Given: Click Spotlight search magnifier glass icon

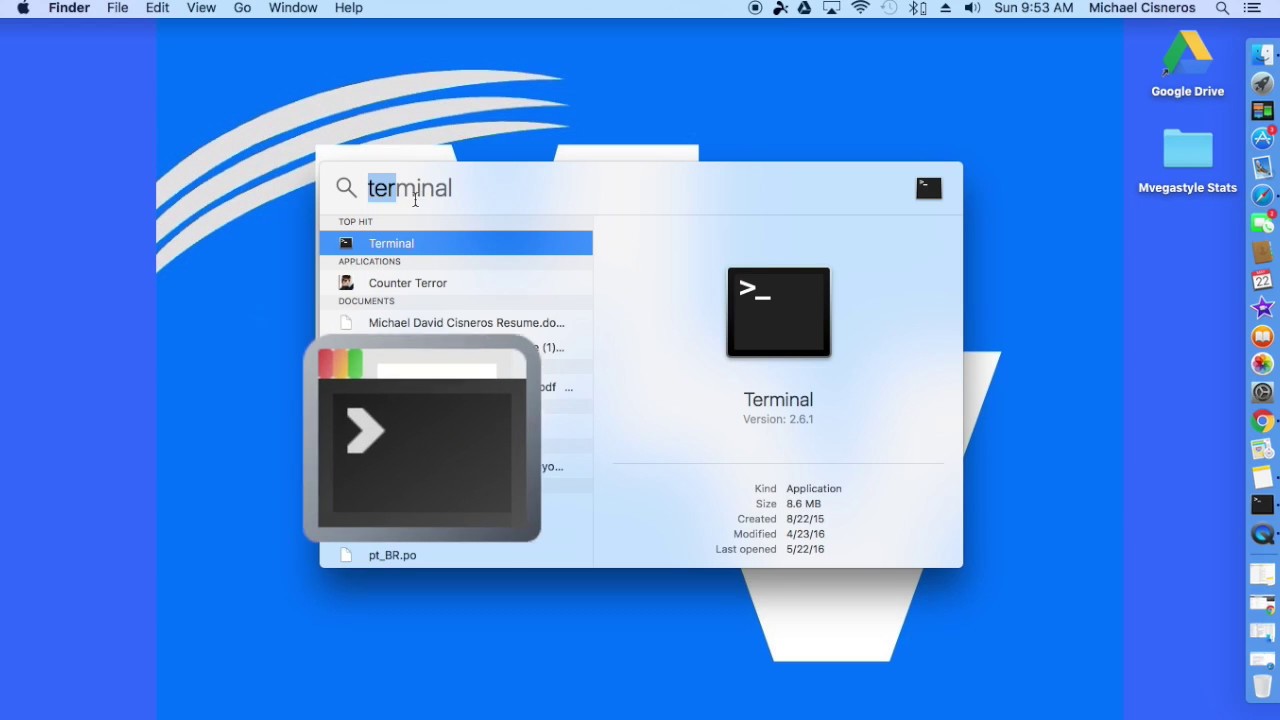Looking at the screenshot, I should pyautogui.click(x=346, y=188).
